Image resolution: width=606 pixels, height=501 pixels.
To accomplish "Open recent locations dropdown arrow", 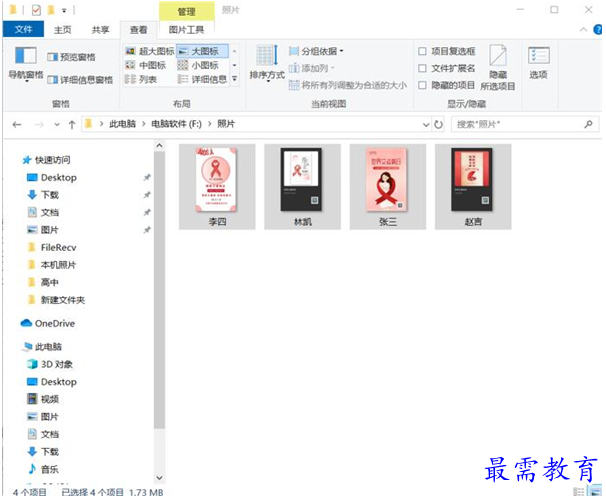I will pos(57,124).
